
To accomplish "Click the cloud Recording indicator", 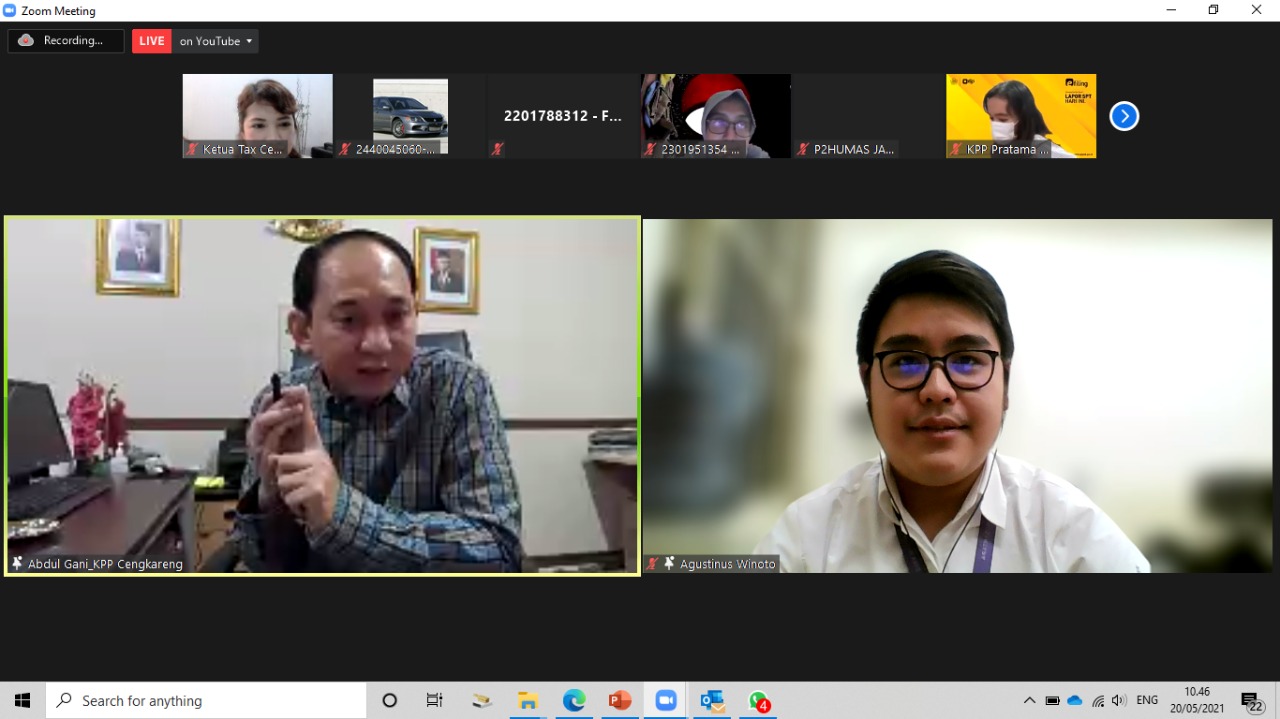I will coord(65,41).
